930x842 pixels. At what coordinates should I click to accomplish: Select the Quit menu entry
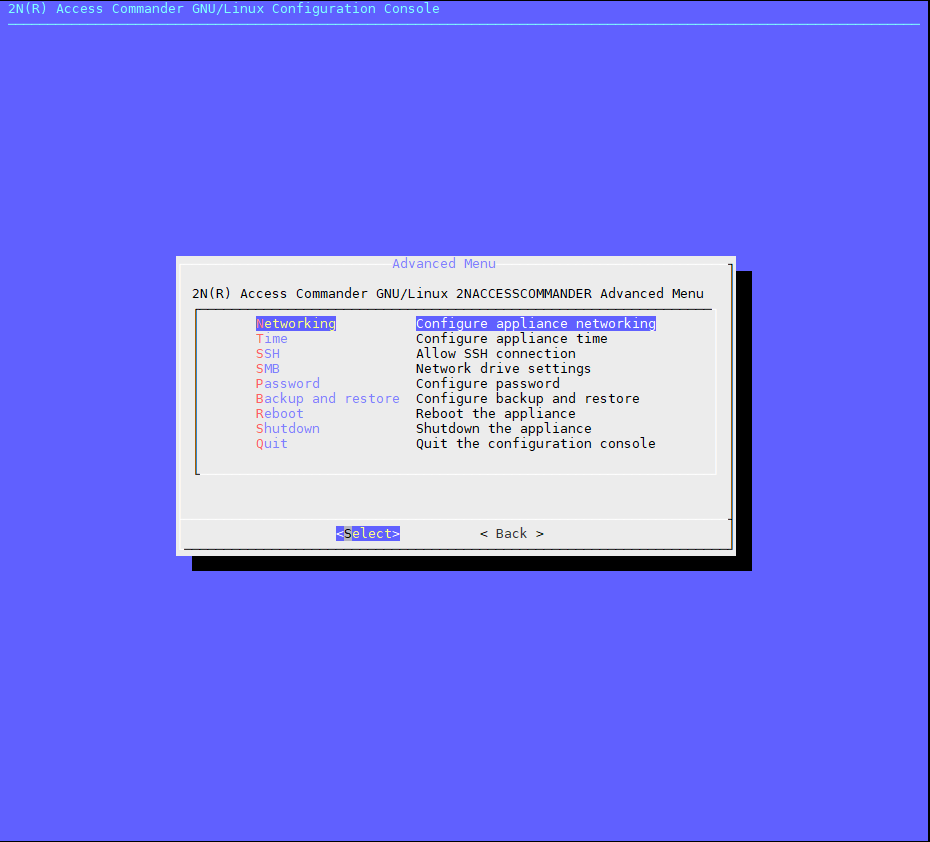[x=272, y=444]
